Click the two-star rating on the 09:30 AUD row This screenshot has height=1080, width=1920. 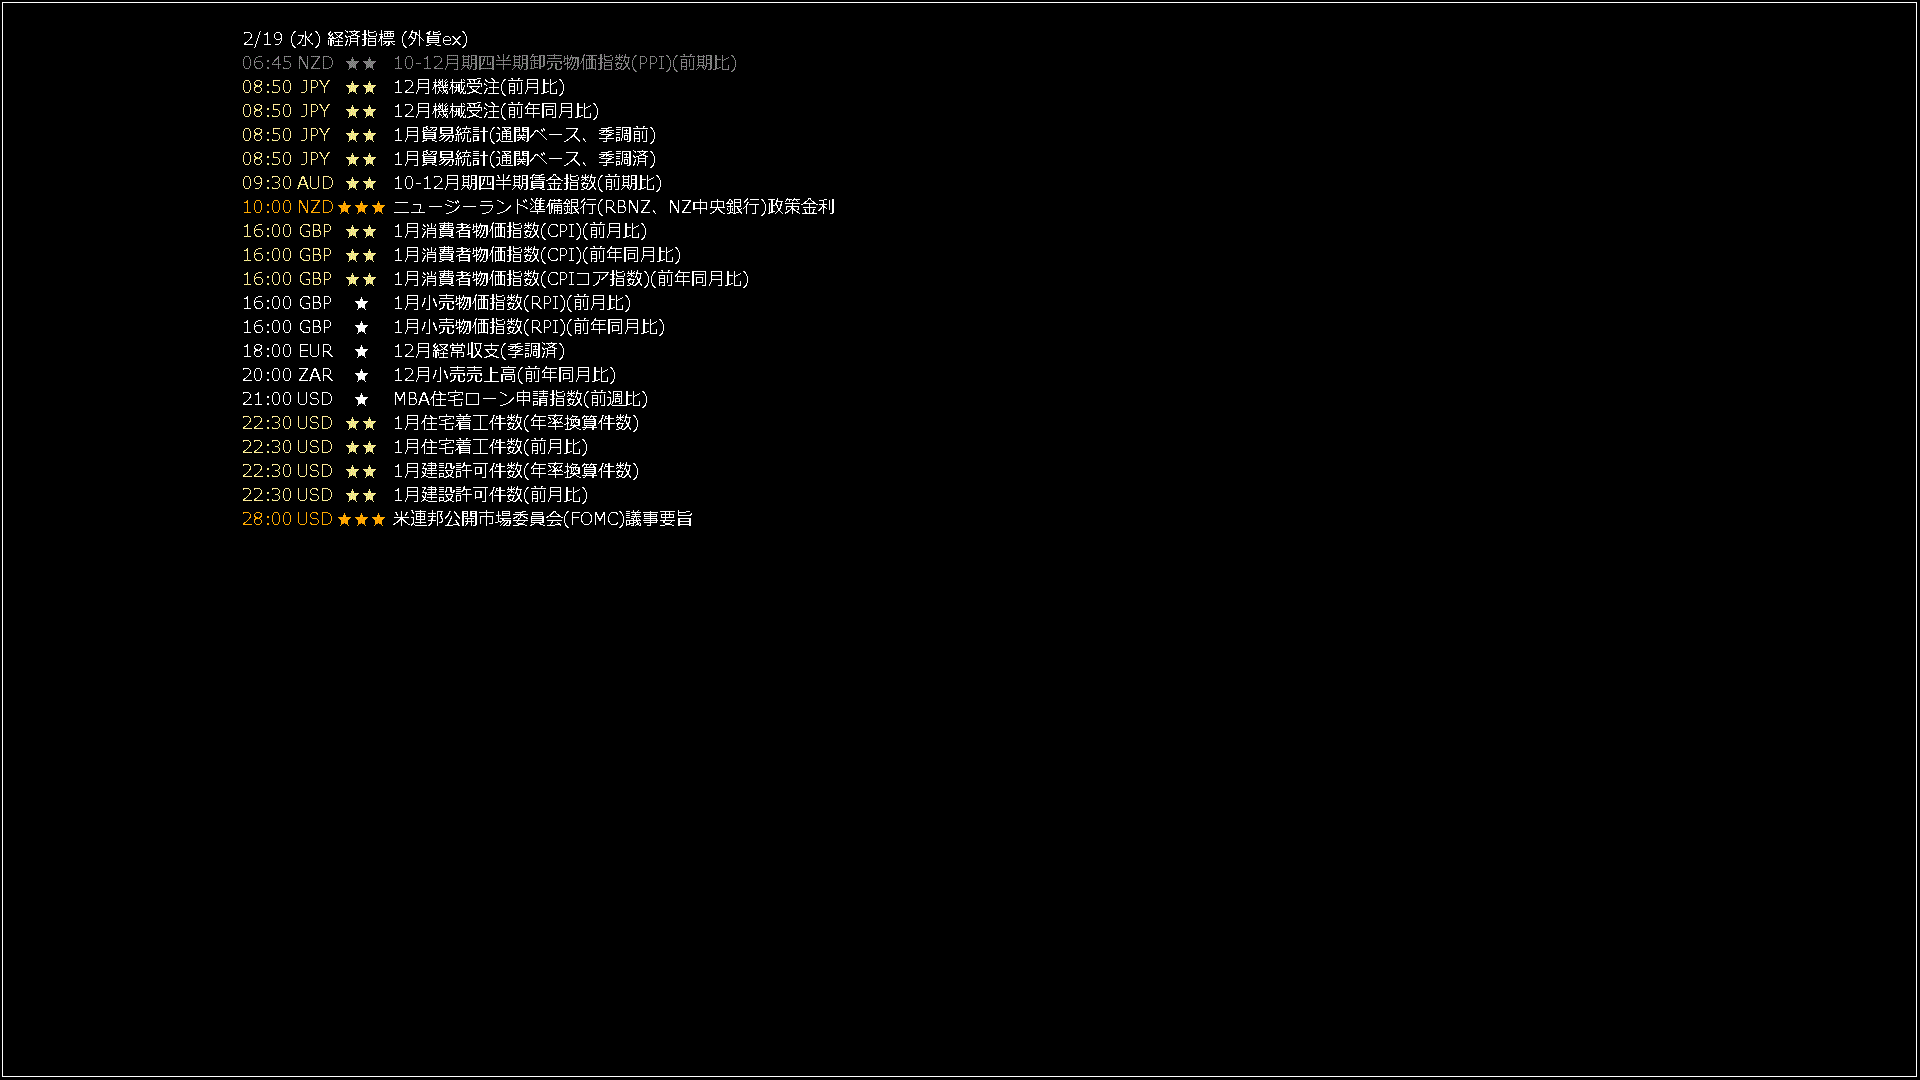(x=361, y=183)
